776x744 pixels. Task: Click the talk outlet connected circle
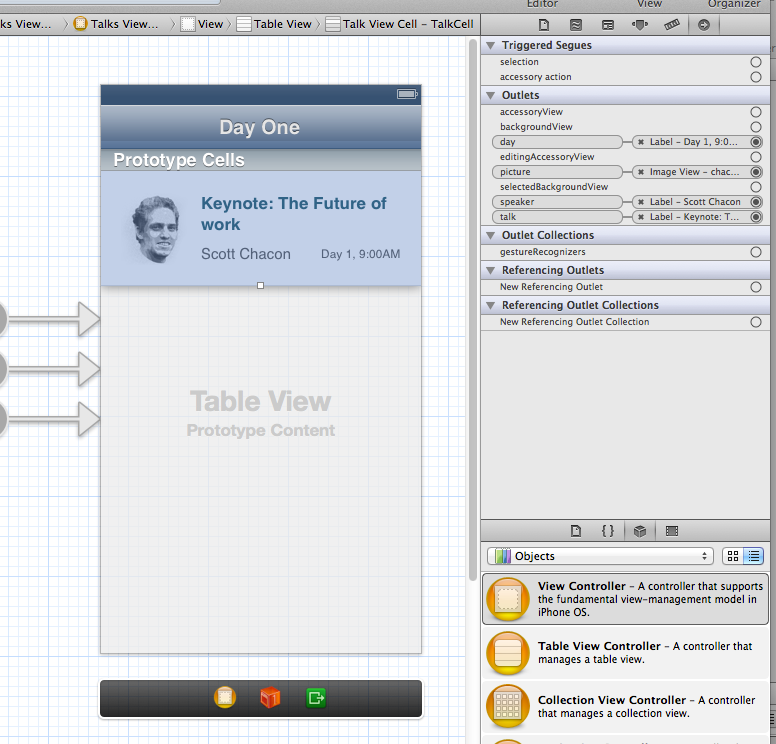[756, 217]
